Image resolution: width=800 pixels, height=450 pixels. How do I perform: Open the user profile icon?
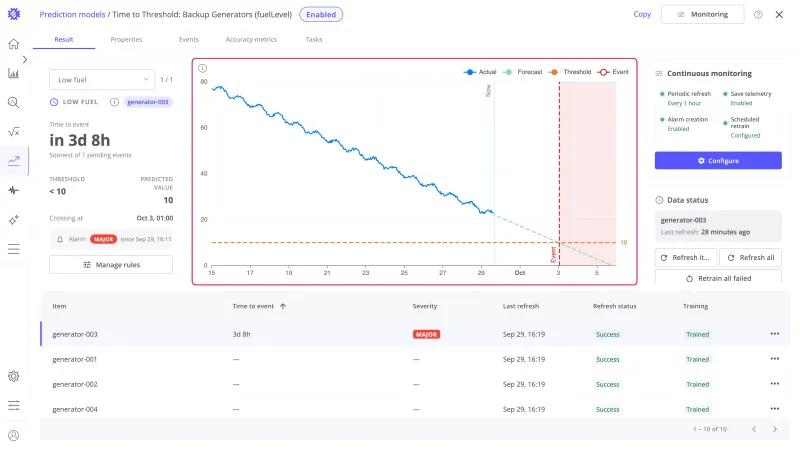click(x=14, y=435)
